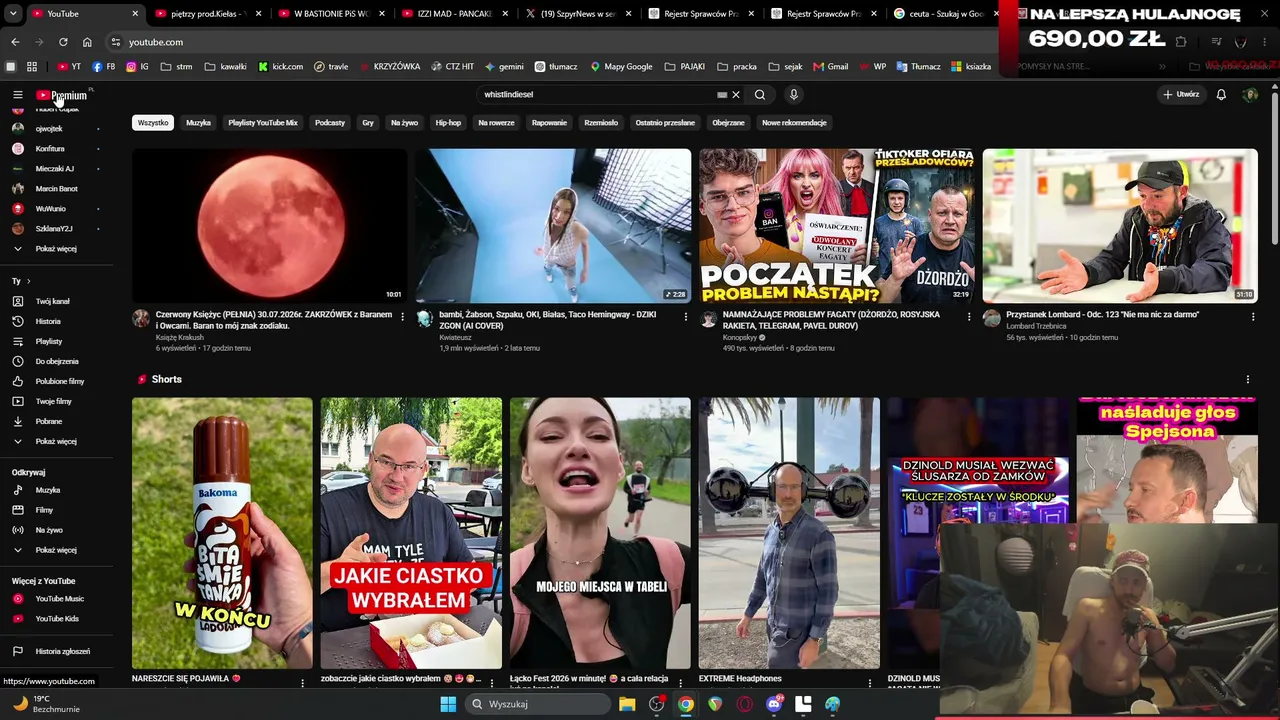The width and height of the screenshot is (1280, 720).
Task: Open the YouTube notifications bell
Action: (x=1221, y=95)
